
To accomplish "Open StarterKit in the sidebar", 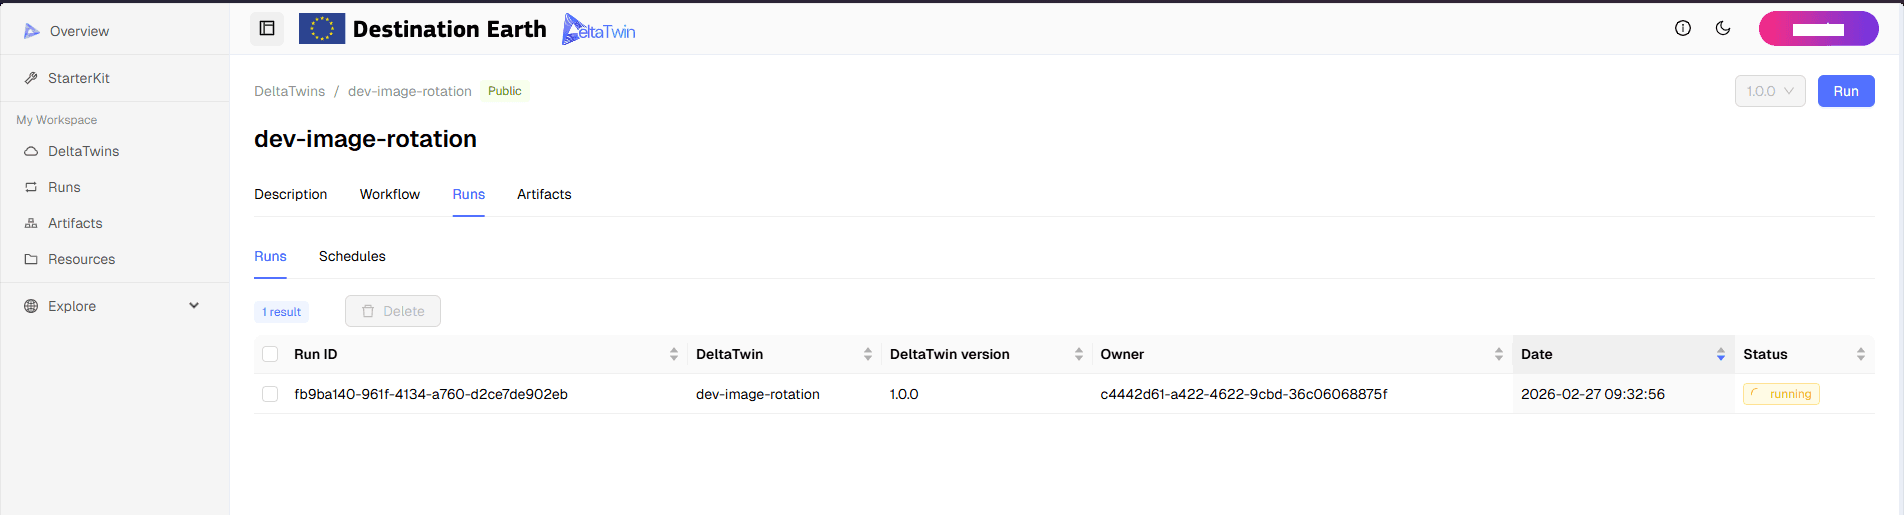I will click(78, 78).
